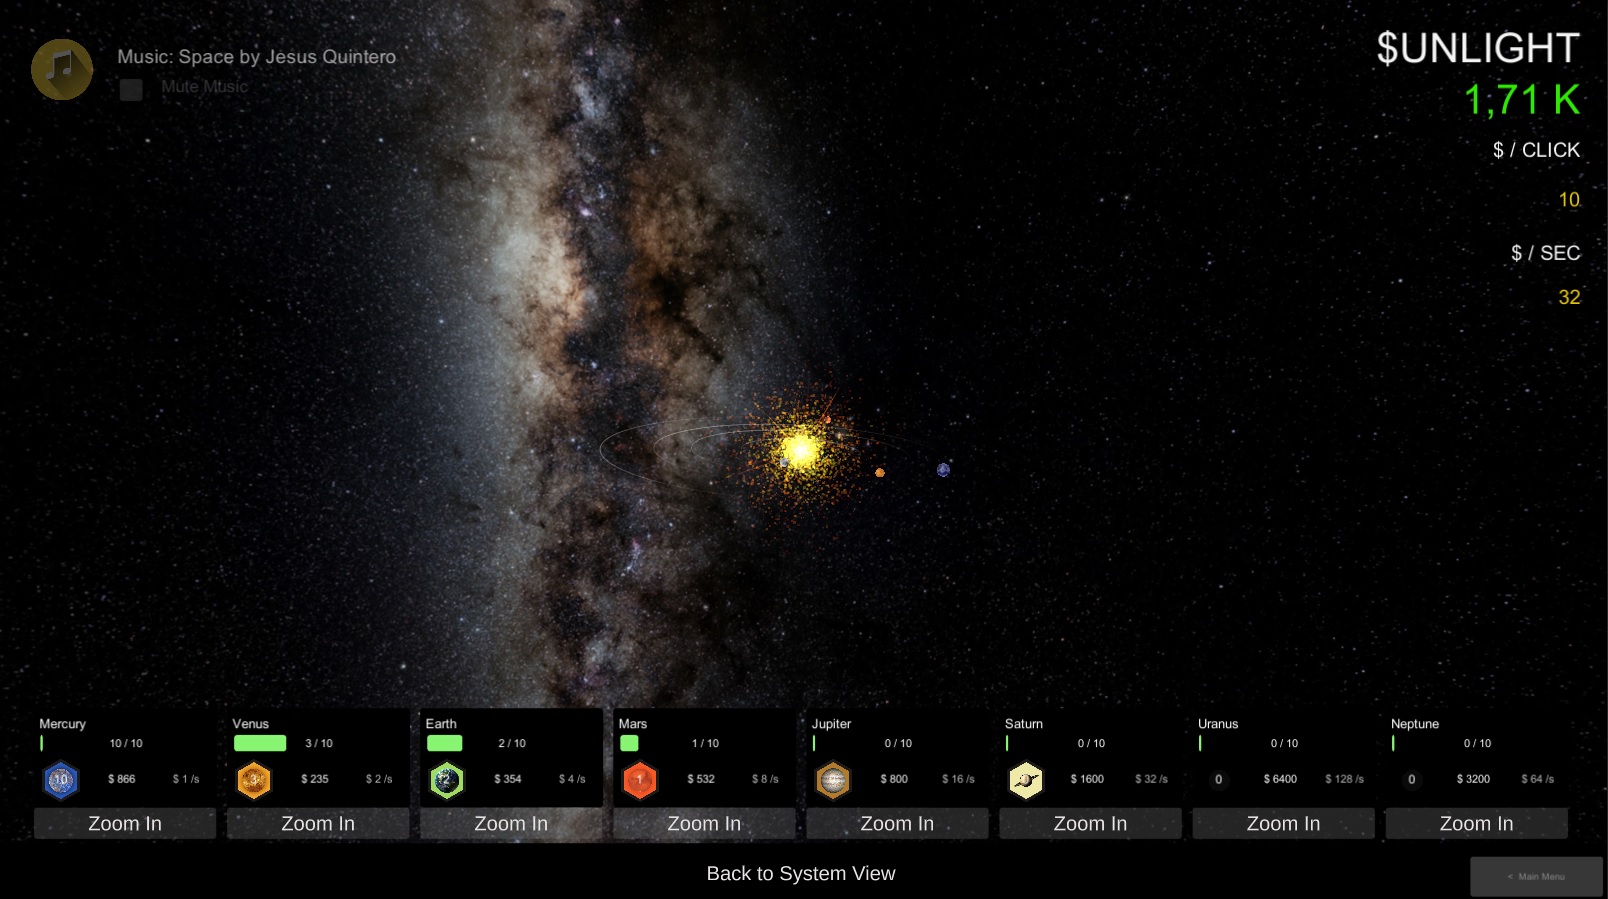Zoom in on Neptune
The width and height of the screenshot is (1608, 899).
[x=1476, y=824]
